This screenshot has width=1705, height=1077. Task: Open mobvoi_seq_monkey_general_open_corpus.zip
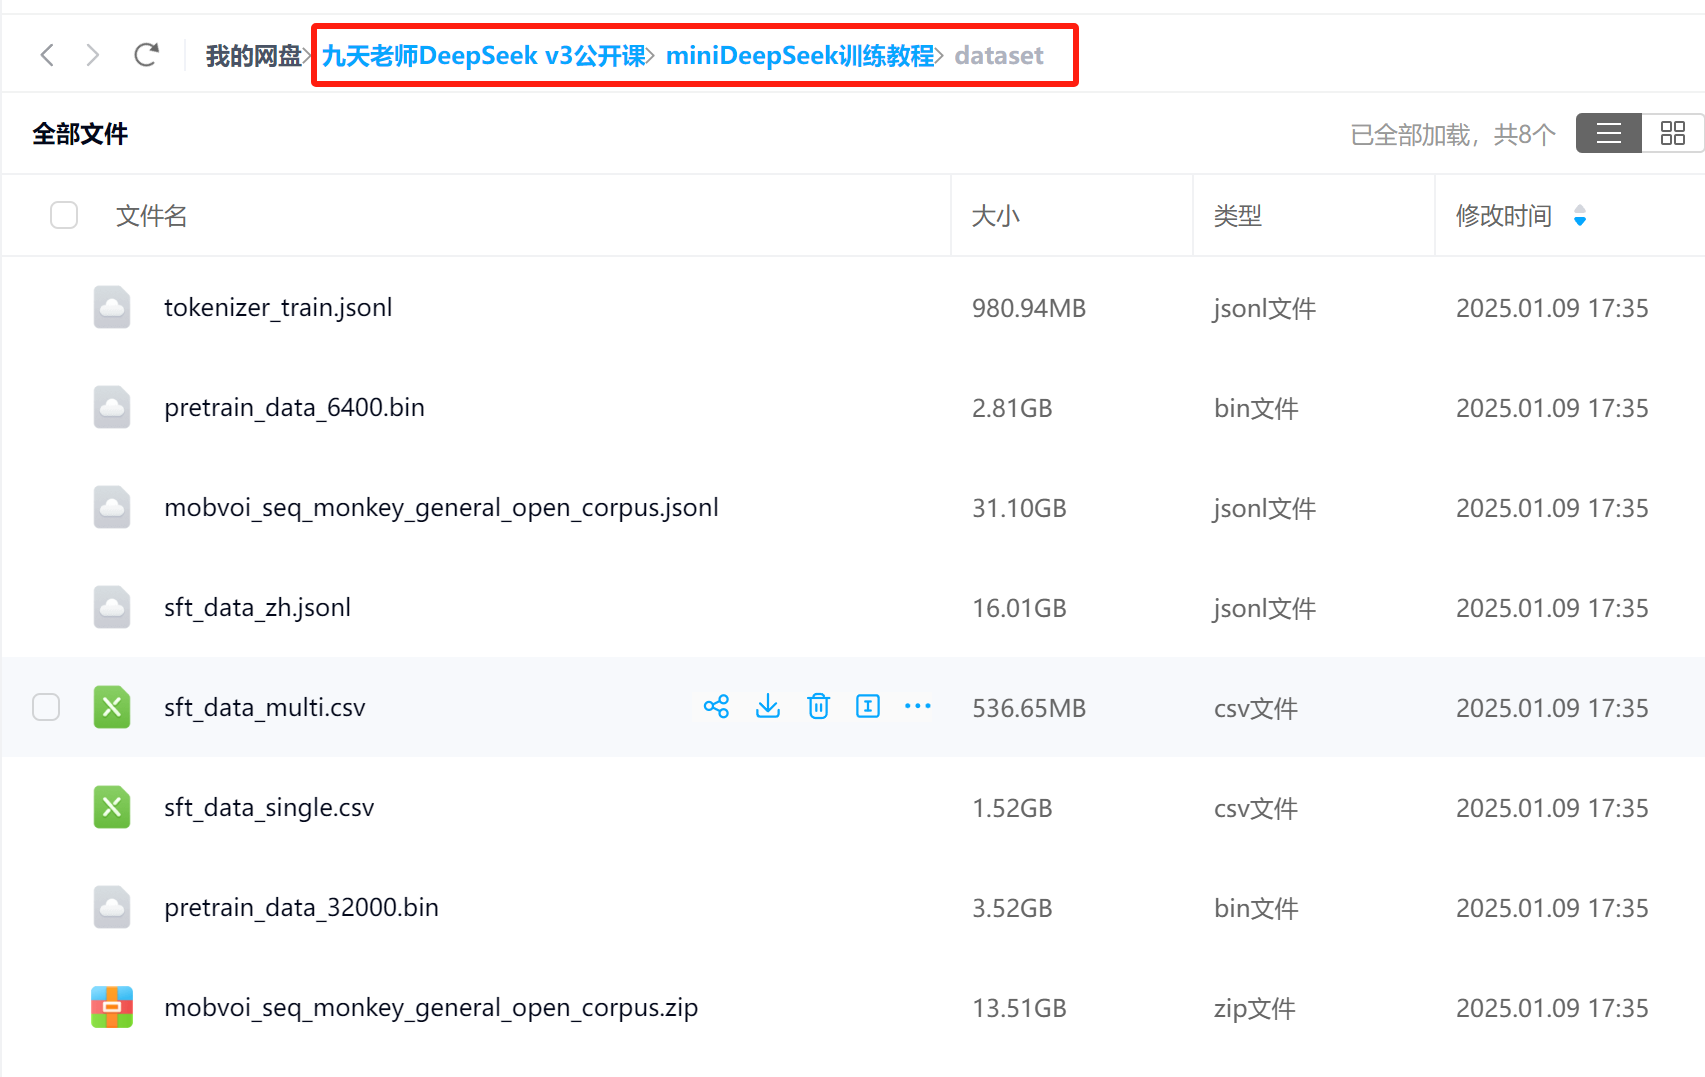pyautogui.click(x=431, y=1007)
